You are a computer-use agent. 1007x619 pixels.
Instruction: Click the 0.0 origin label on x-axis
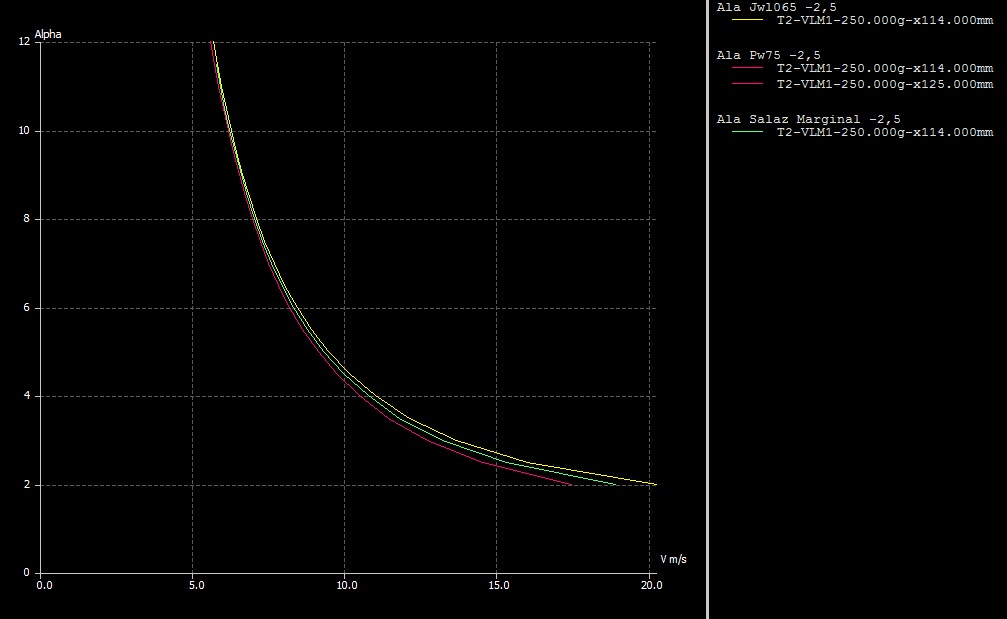click(x=44, y=585)
